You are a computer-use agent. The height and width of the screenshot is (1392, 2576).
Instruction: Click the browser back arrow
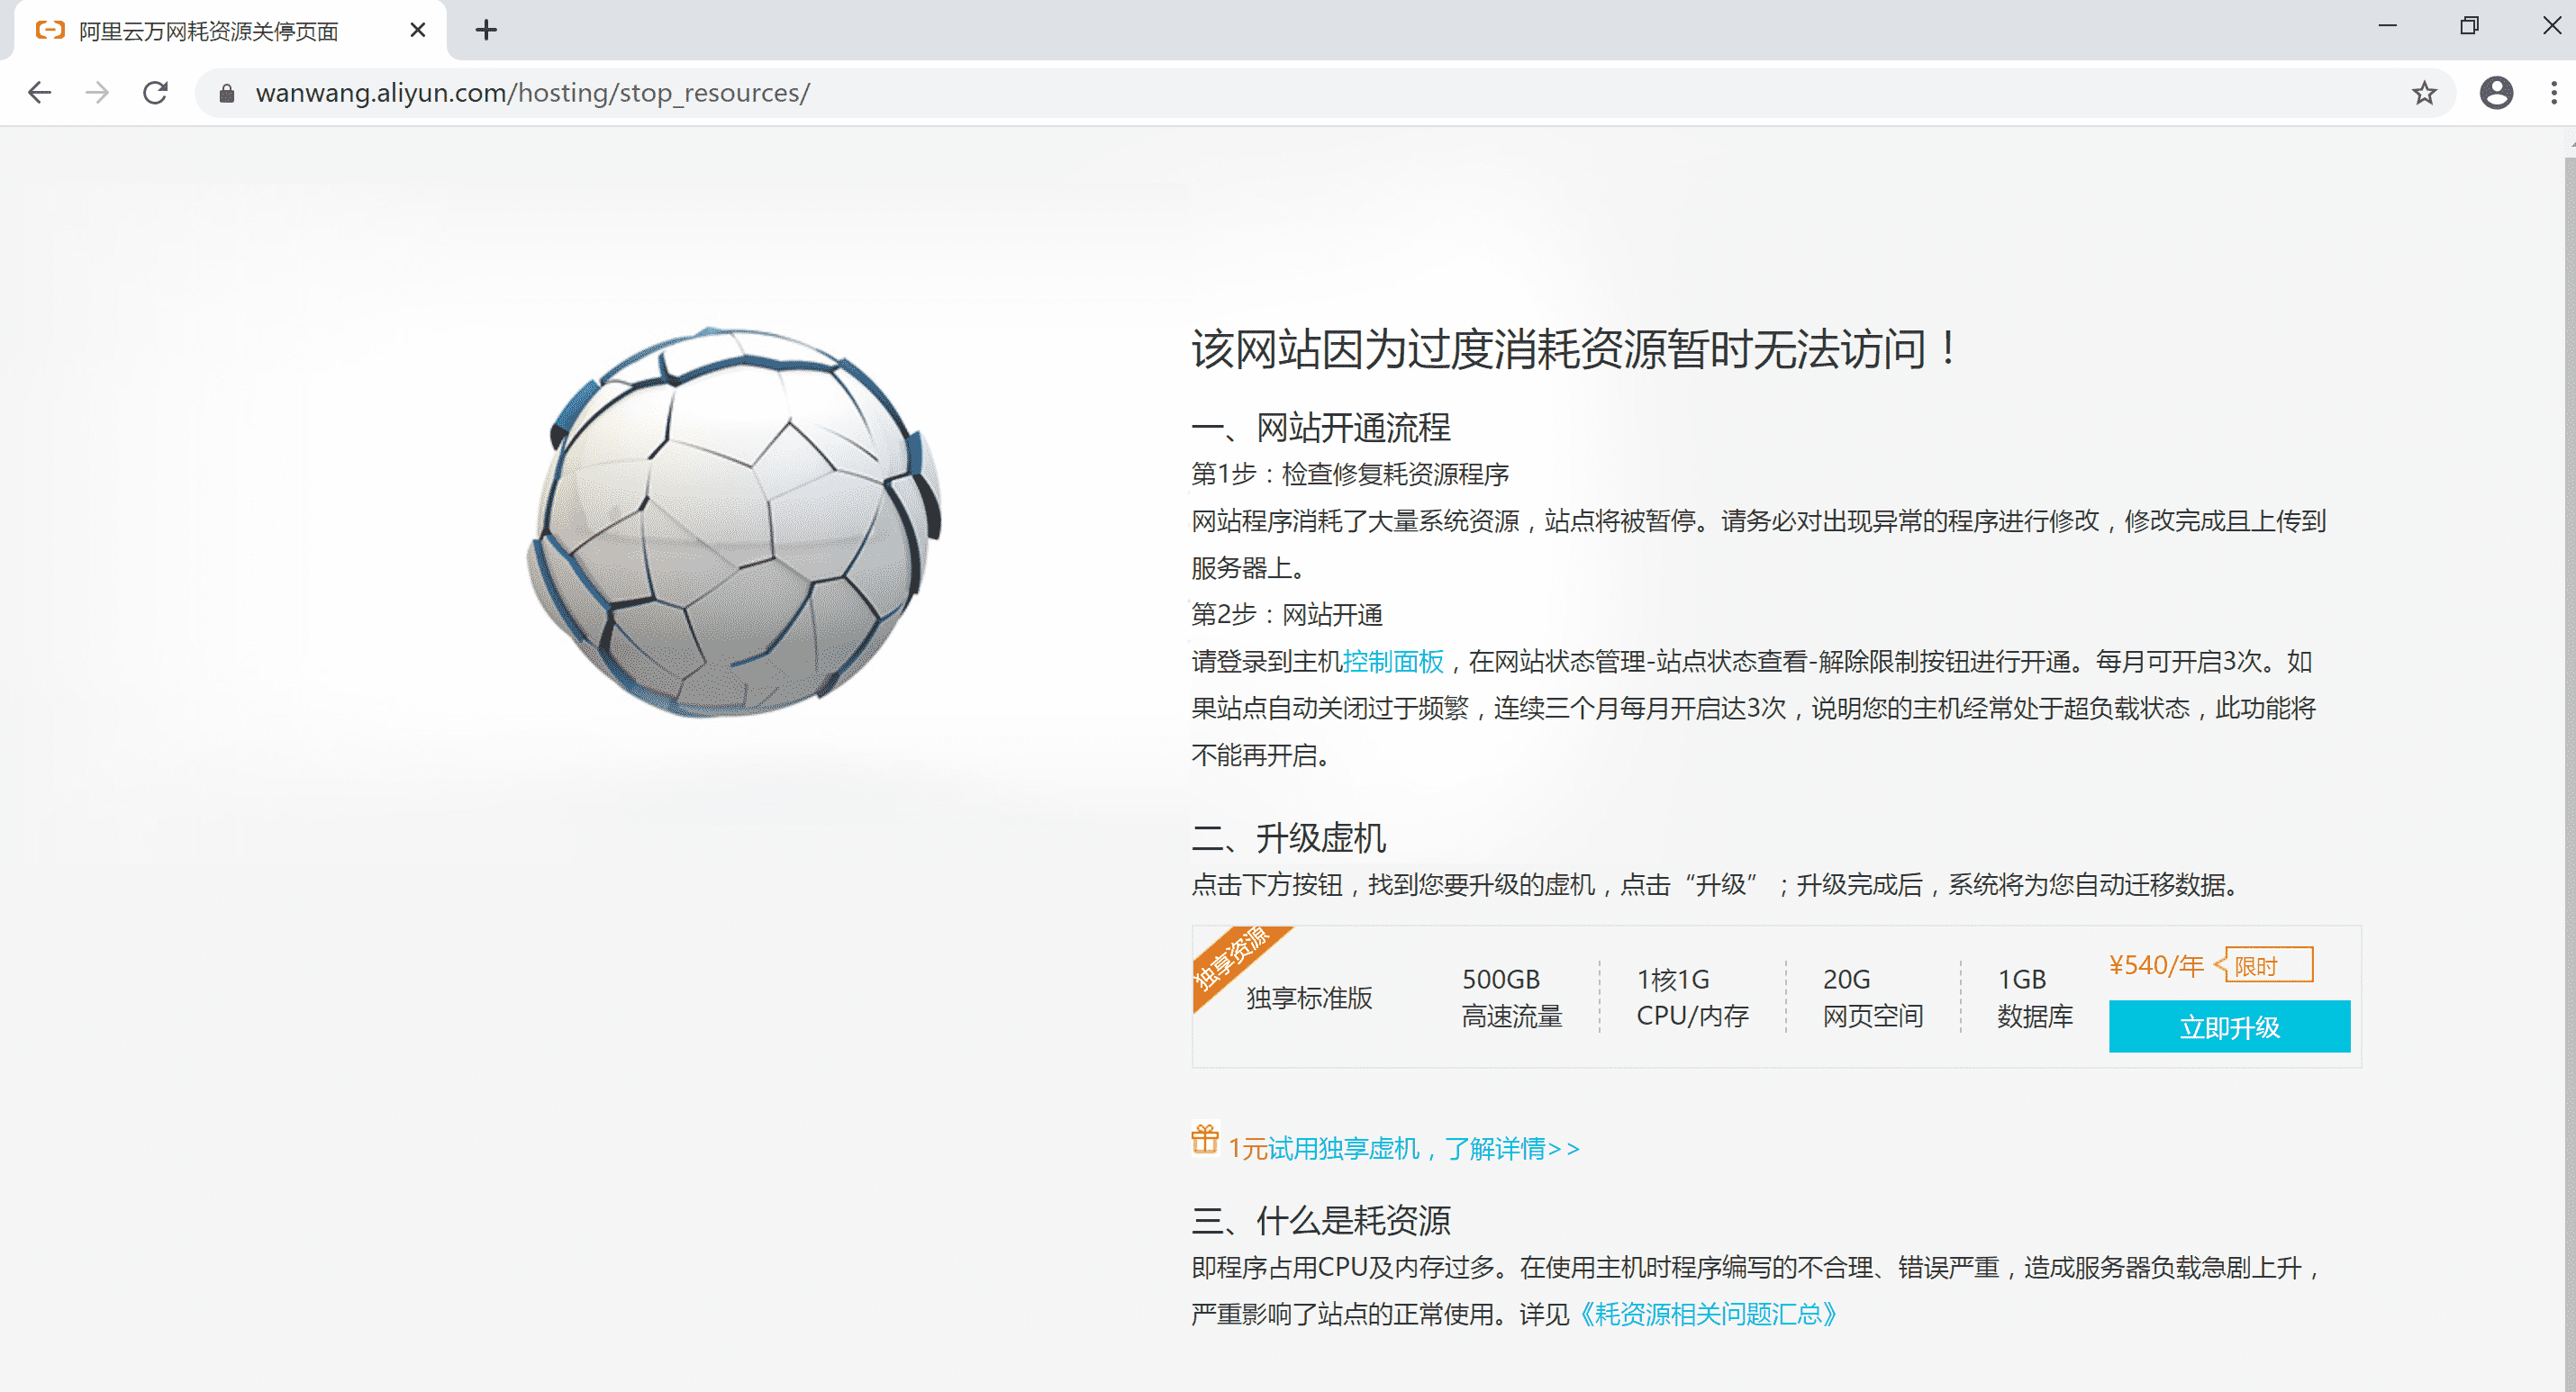[40, 93]
